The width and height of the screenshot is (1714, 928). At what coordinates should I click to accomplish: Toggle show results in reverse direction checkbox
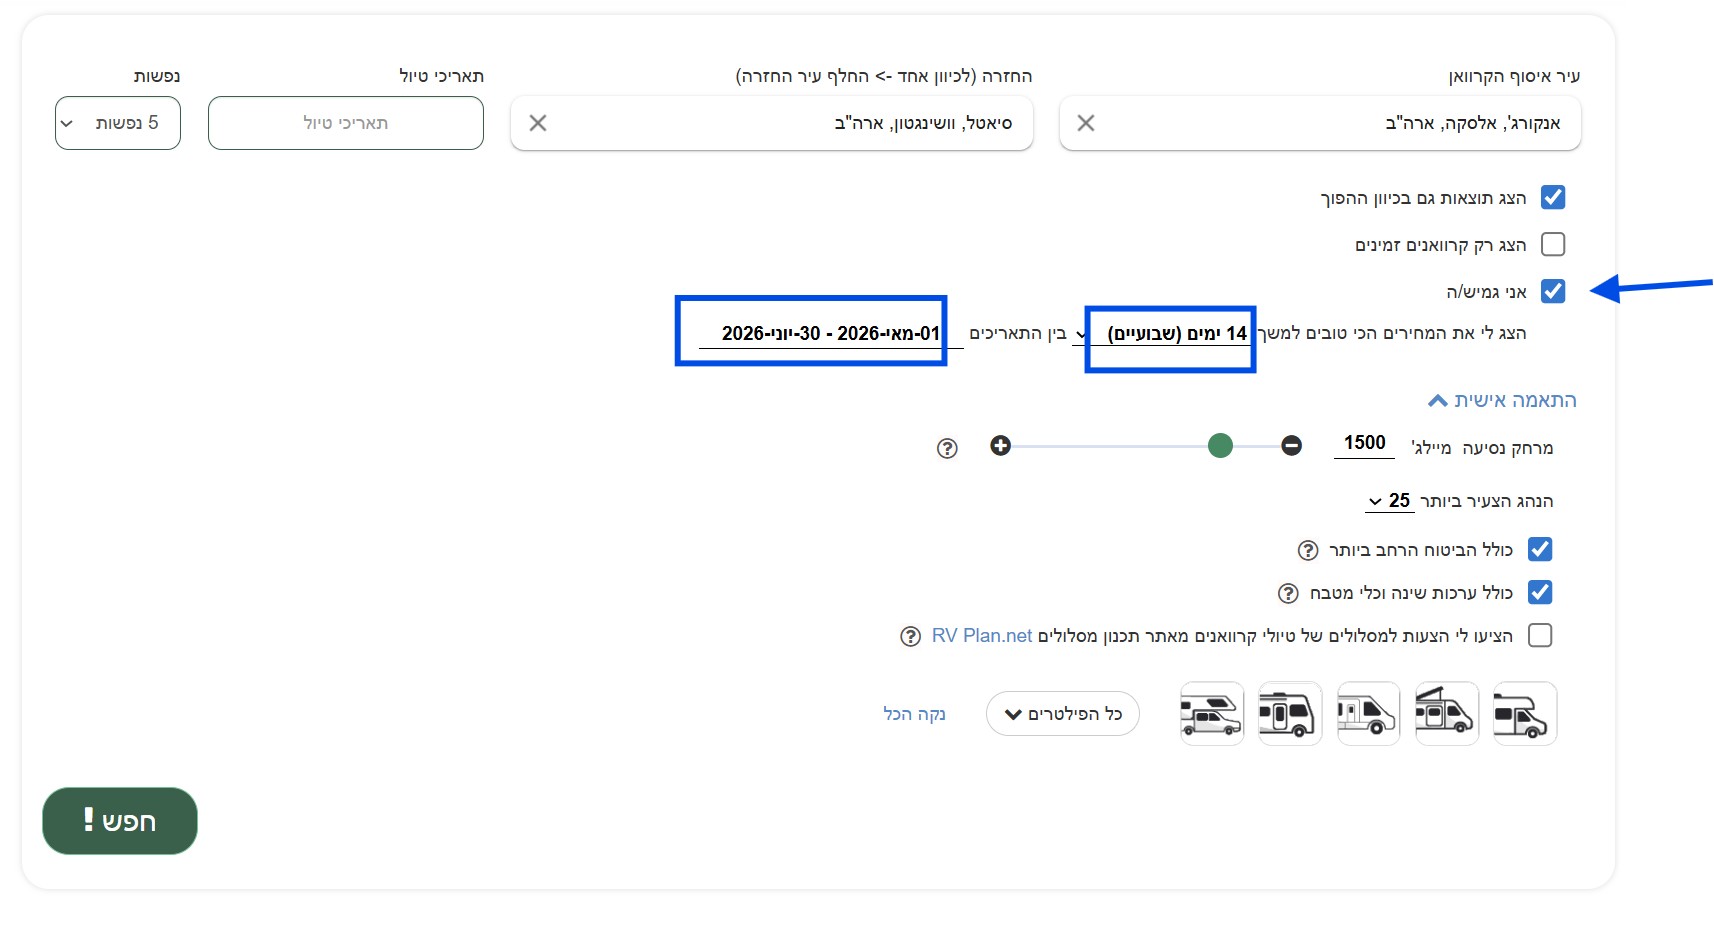[x=1552, y=198]
